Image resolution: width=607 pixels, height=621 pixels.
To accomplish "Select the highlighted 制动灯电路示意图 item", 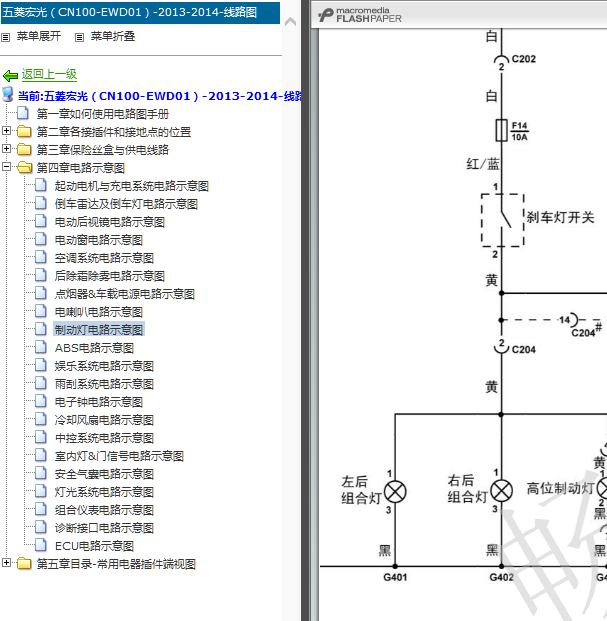I will (x=99, y=330).
